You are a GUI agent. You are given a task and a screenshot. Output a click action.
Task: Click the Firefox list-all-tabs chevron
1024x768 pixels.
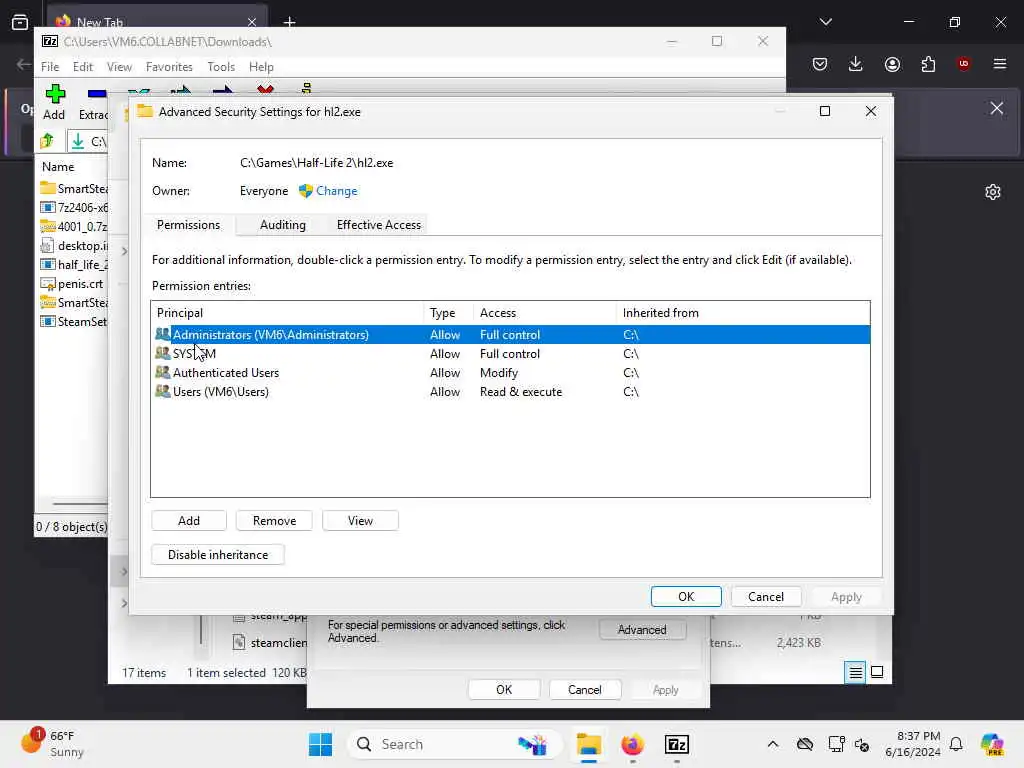[825, 22]
